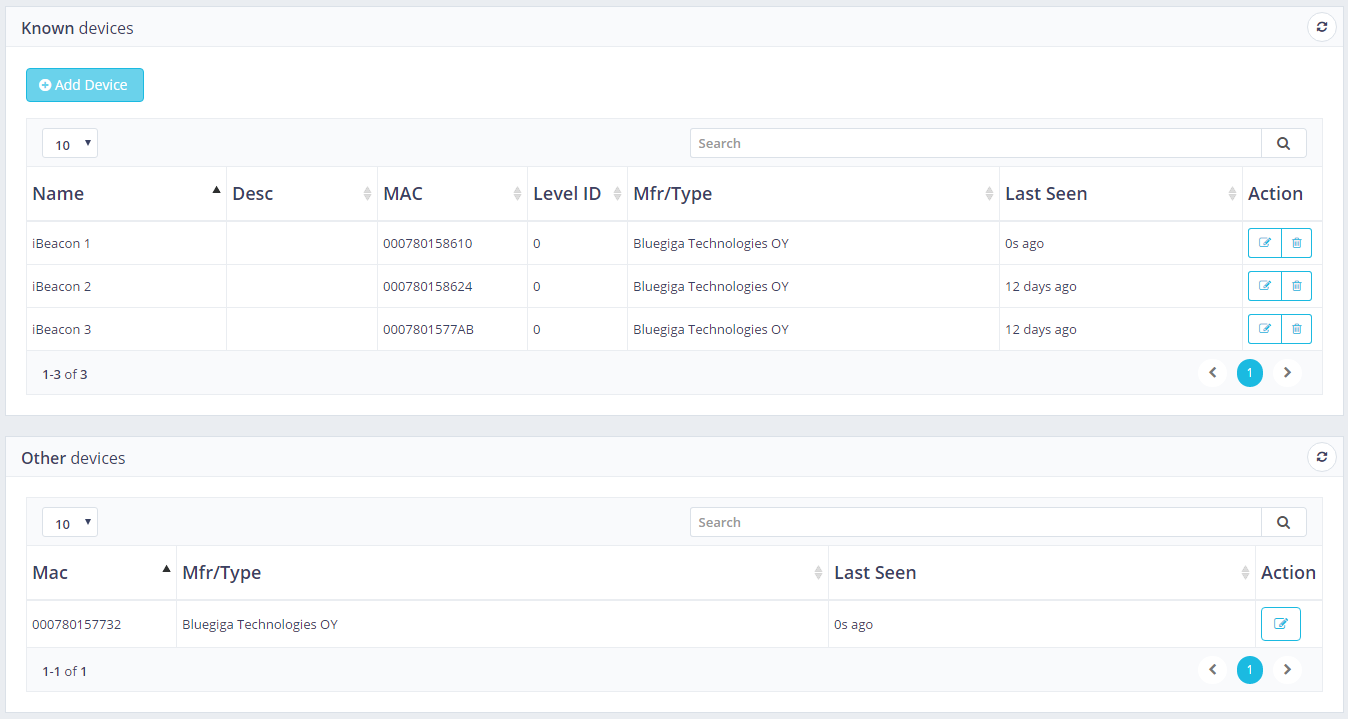Edit the iBeacon 1 device
Viewport: 1348px width, 719px height.
tap(1264, 243)
